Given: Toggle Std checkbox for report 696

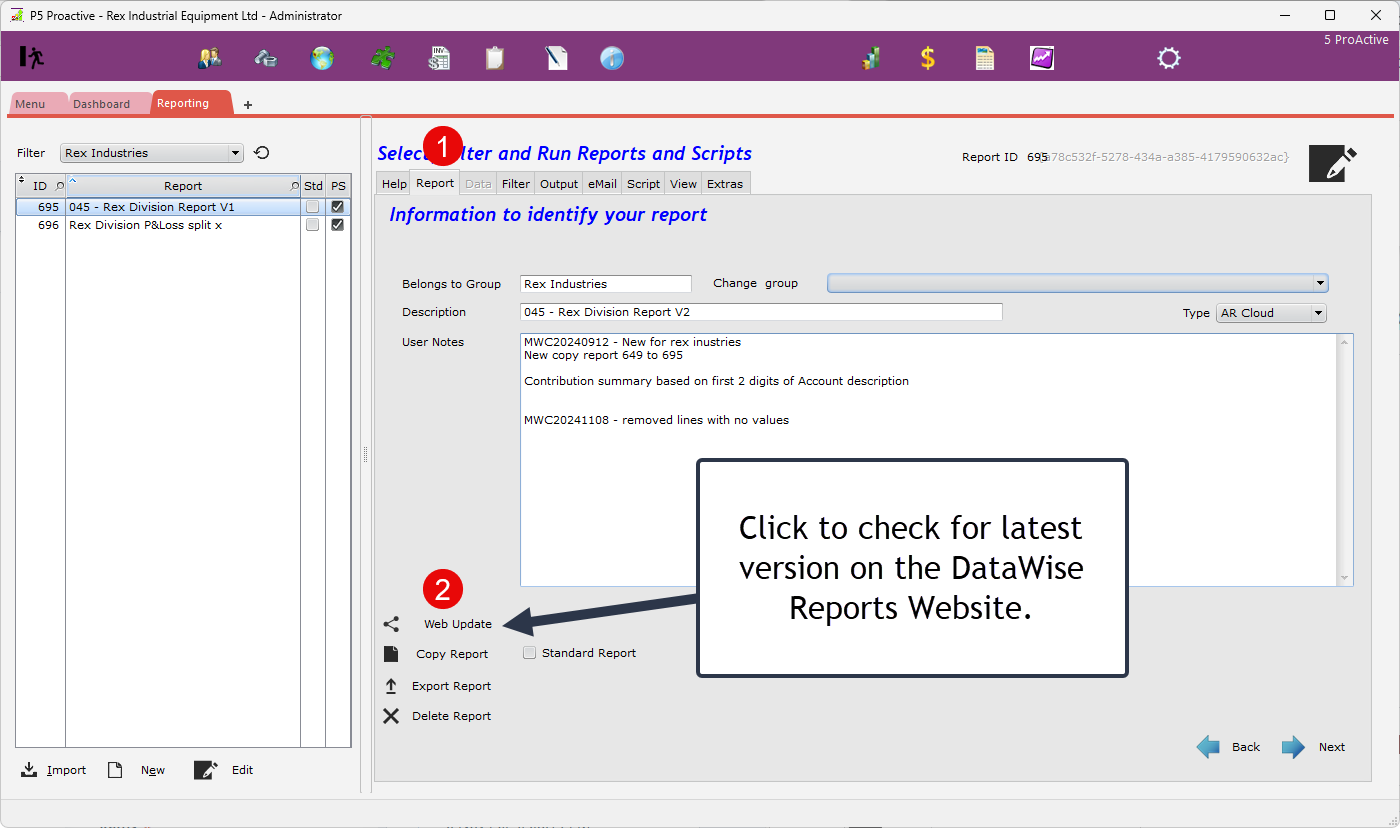Looking at the screenshot, I should click(313, 225).
